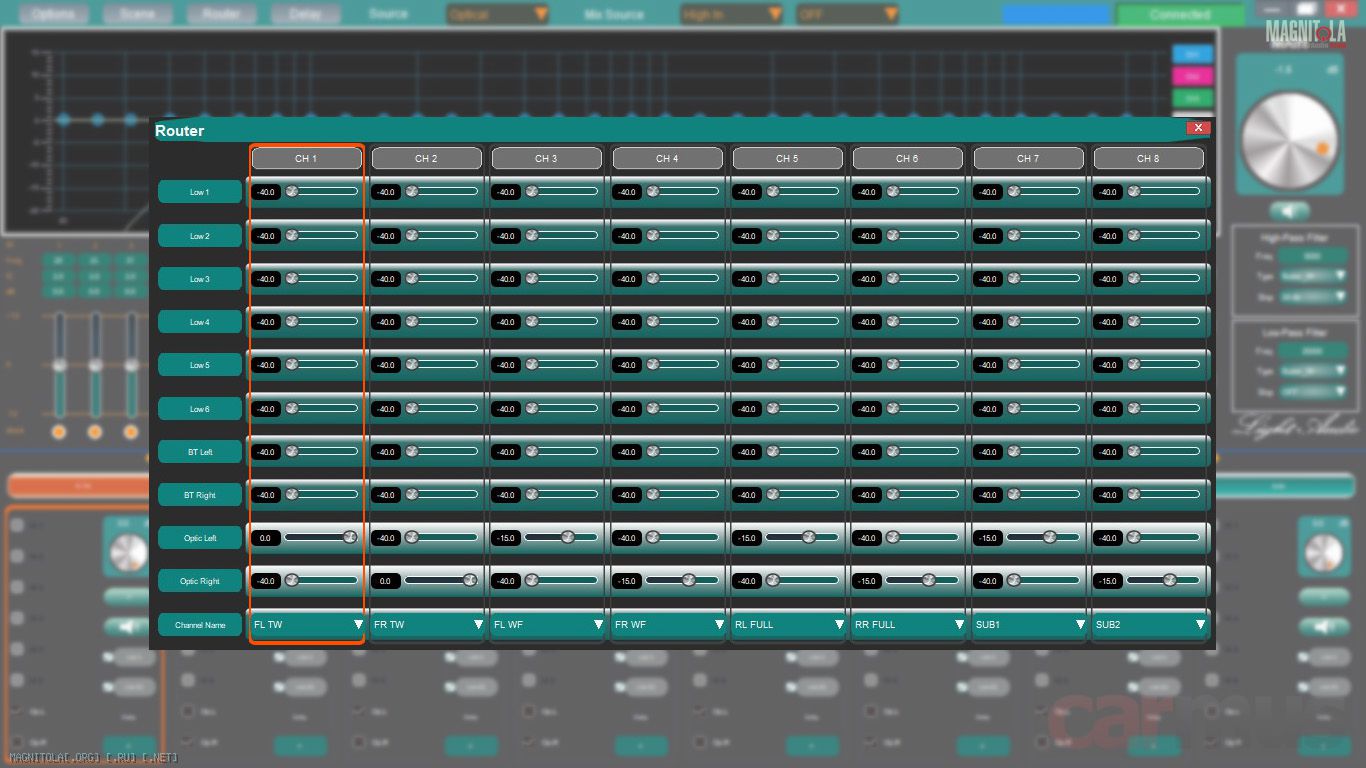
Task: Click the BT Left row label
Action: click(200, 452)
